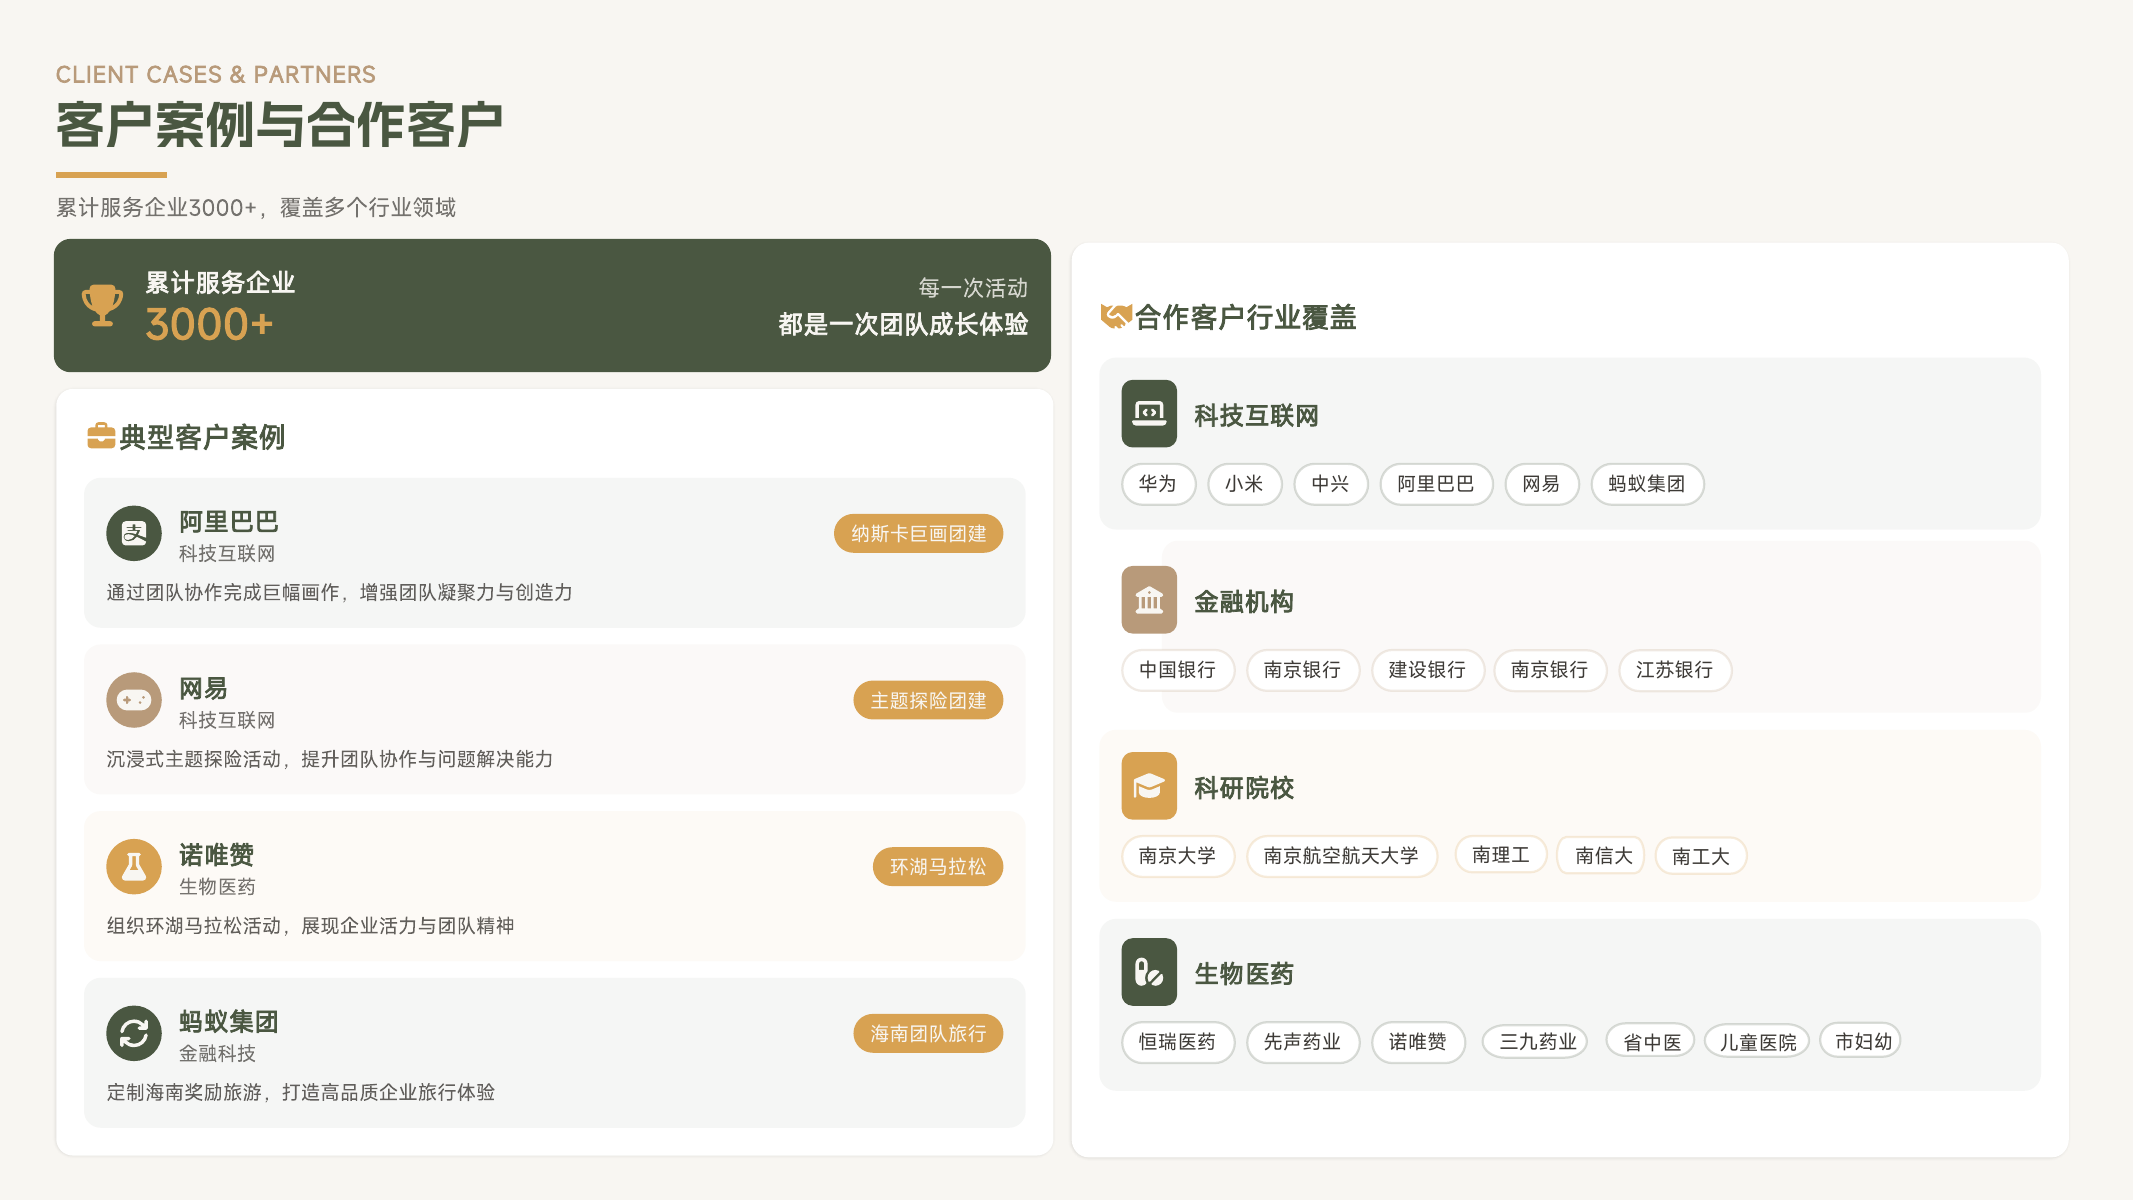This screenshot has width=2134, height=1200.
Task: Click the subtitle 累计服务企业3000+，覆盖多个行业领域
Action: pyautogui.click(x=256, y=207)
